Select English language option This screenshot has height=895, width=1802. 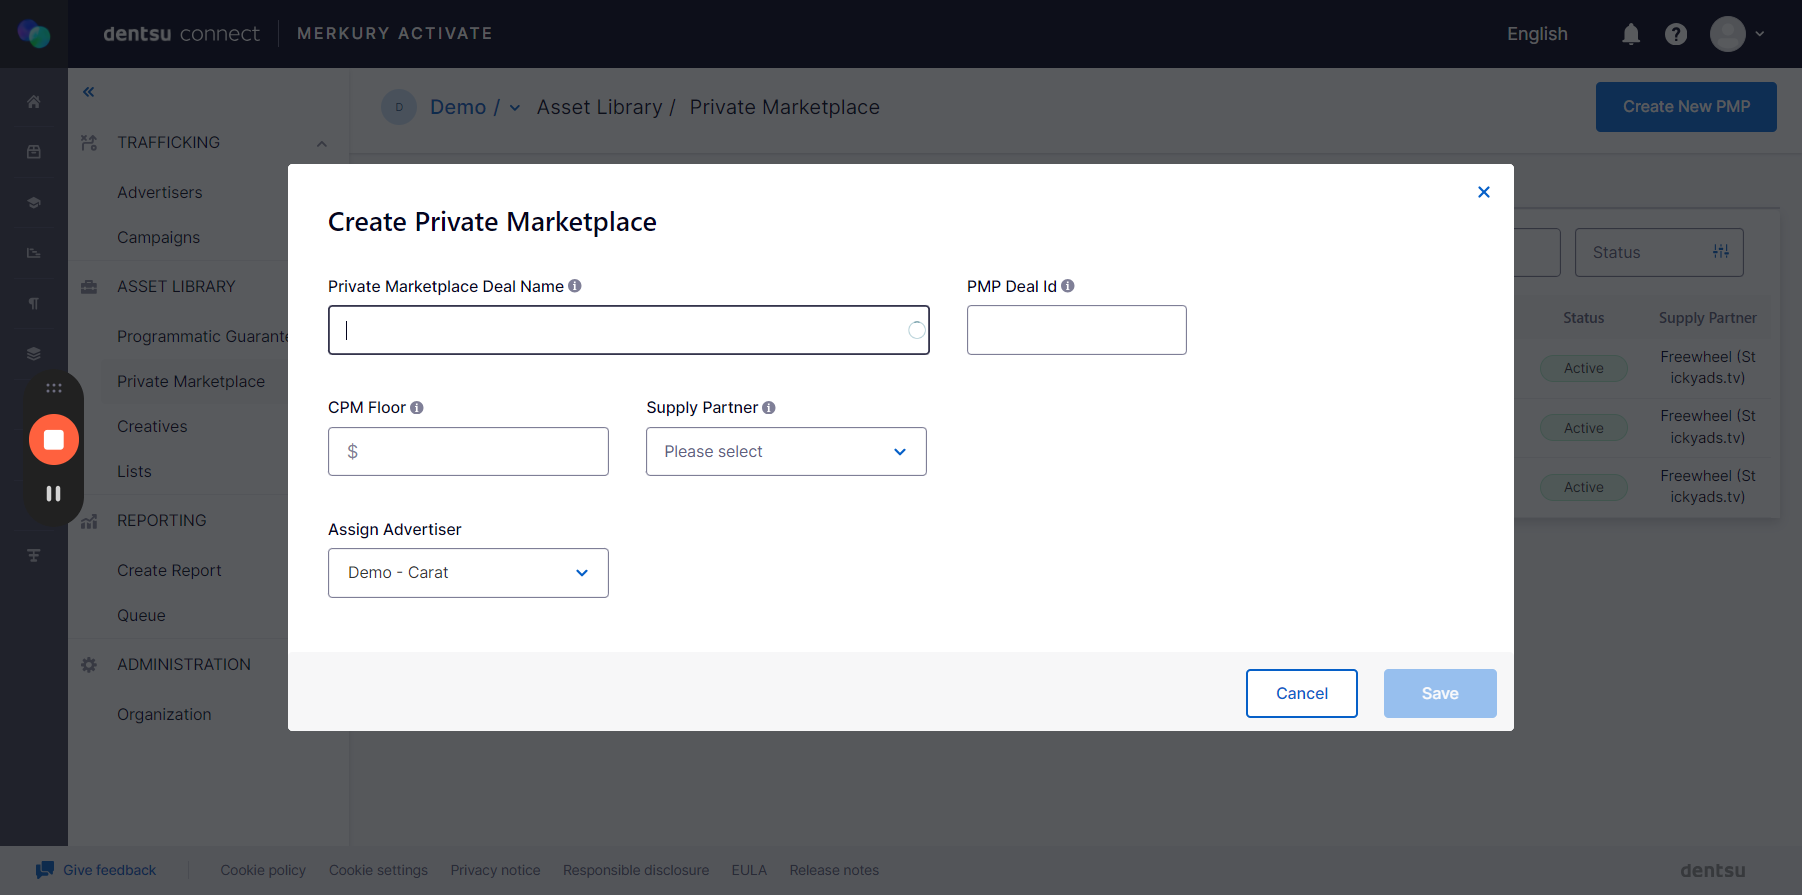coord(1537,34)
